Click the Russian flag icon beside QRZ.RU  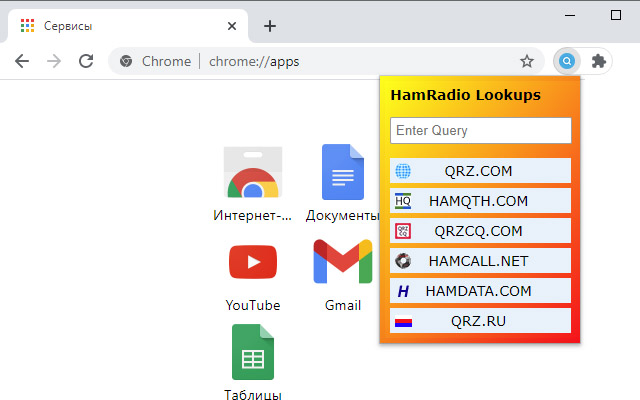[403, 323]
